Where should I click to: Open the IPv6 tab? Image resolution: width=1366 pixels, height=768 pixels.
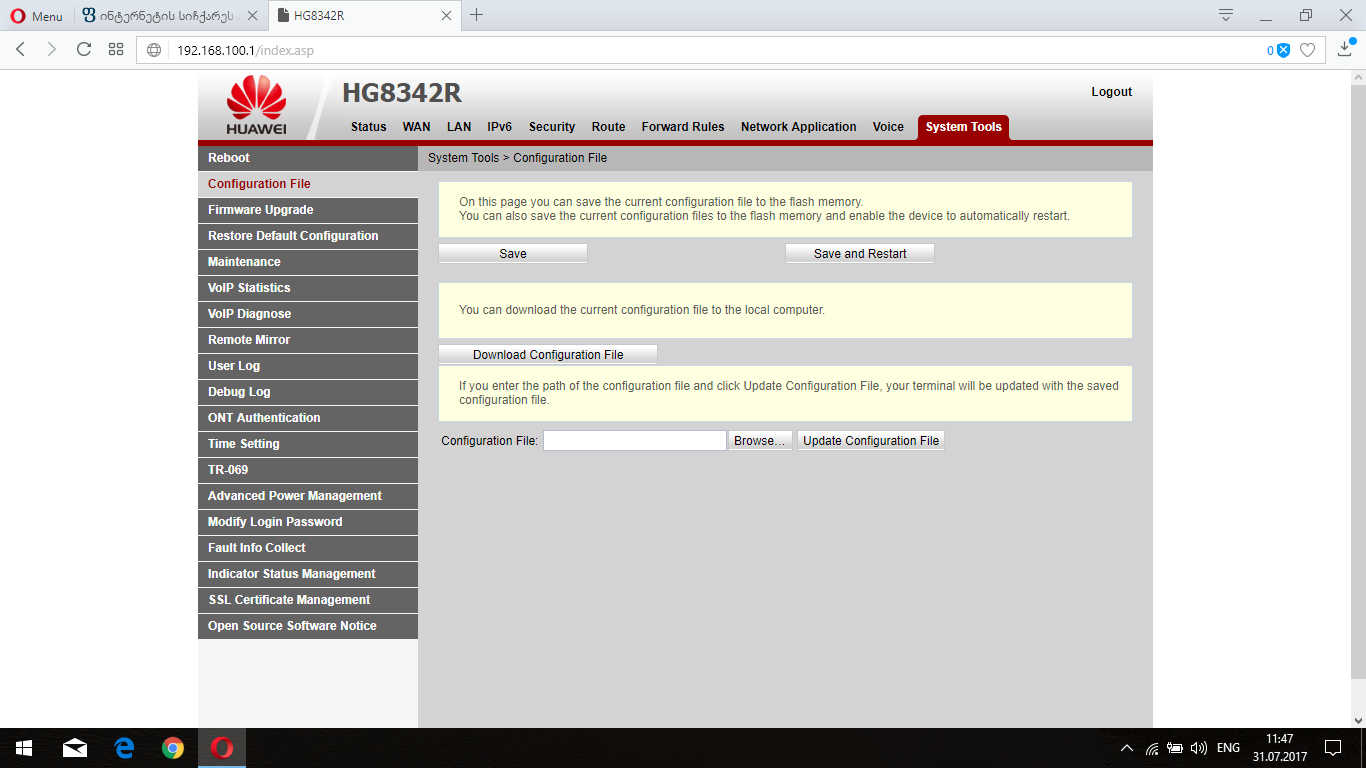click(500, 127)
